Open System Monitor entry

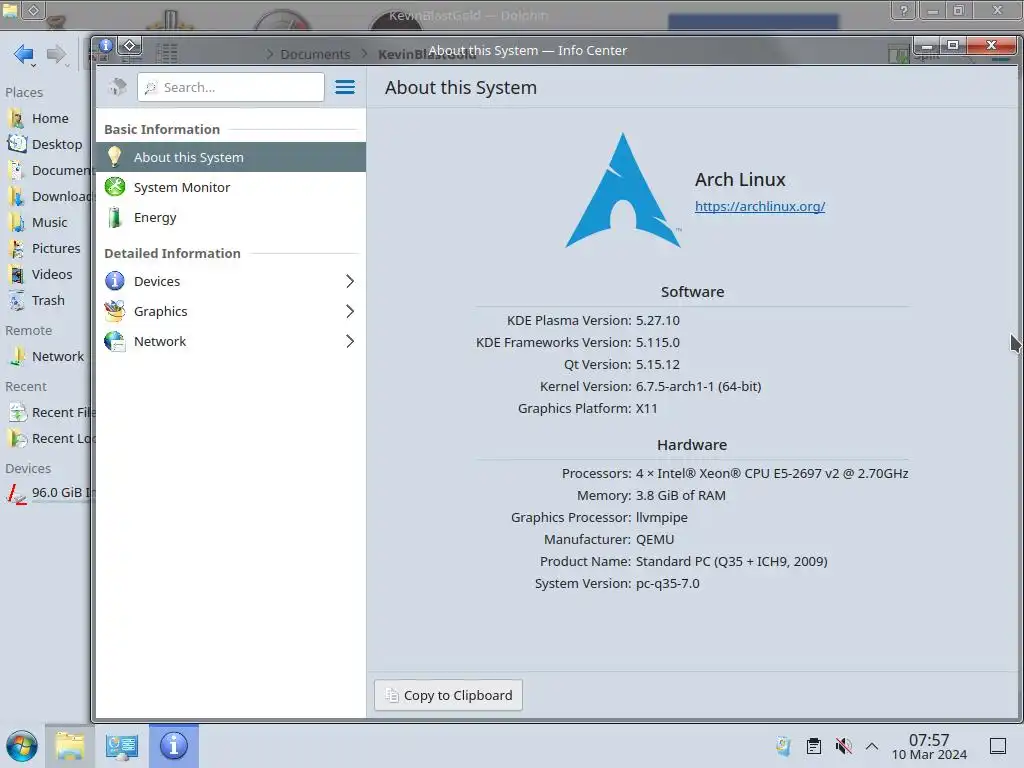point(231,187)
